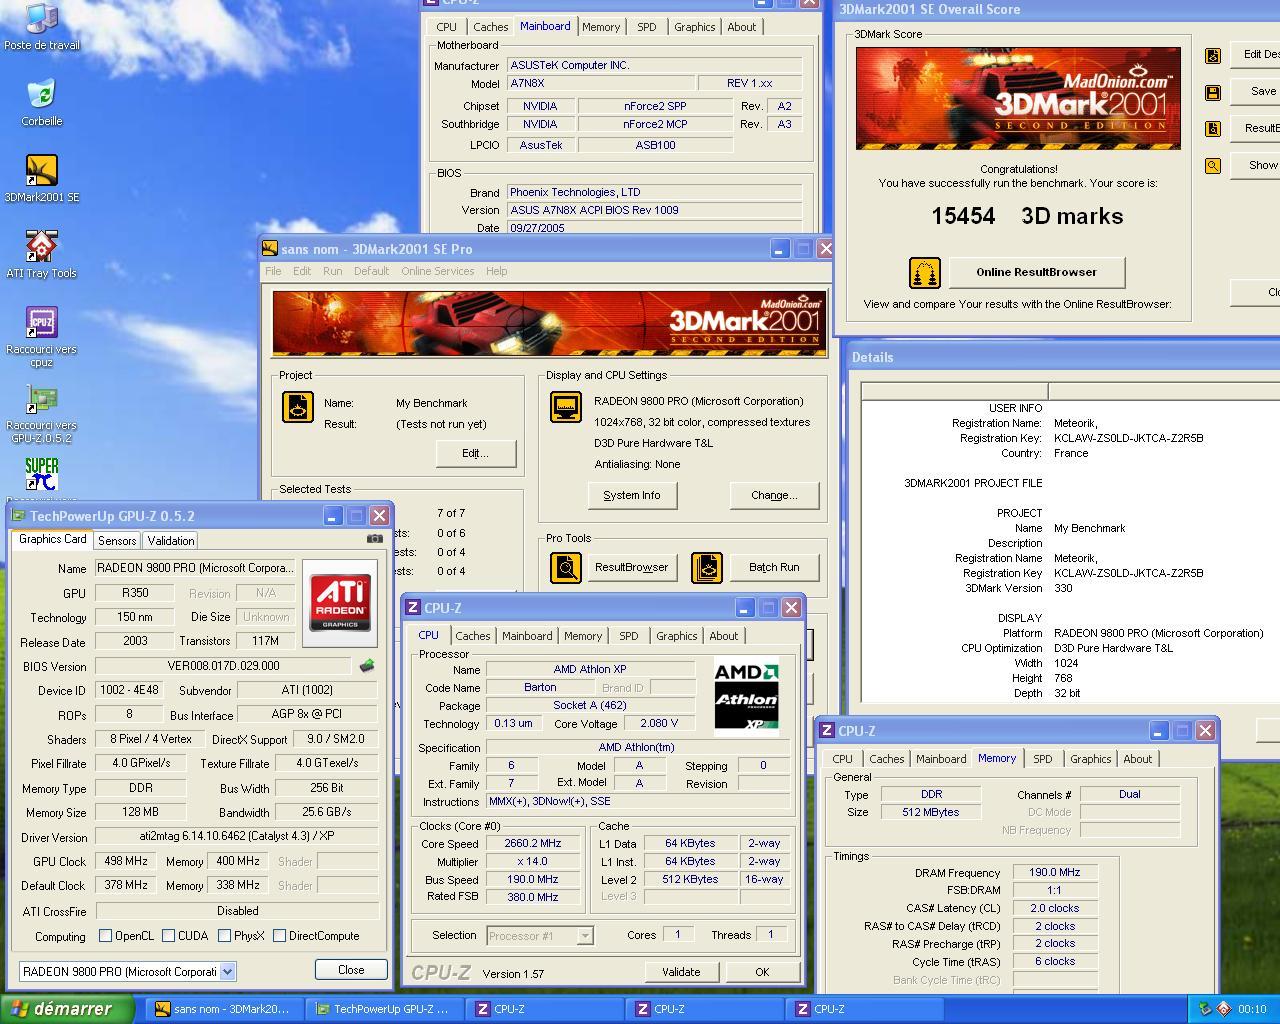The width and height of the screenshot is (1280, 1024).
Task: Click the AMD Athlon XP logo in CPU-Z
Action: click(x=746, y=695)
